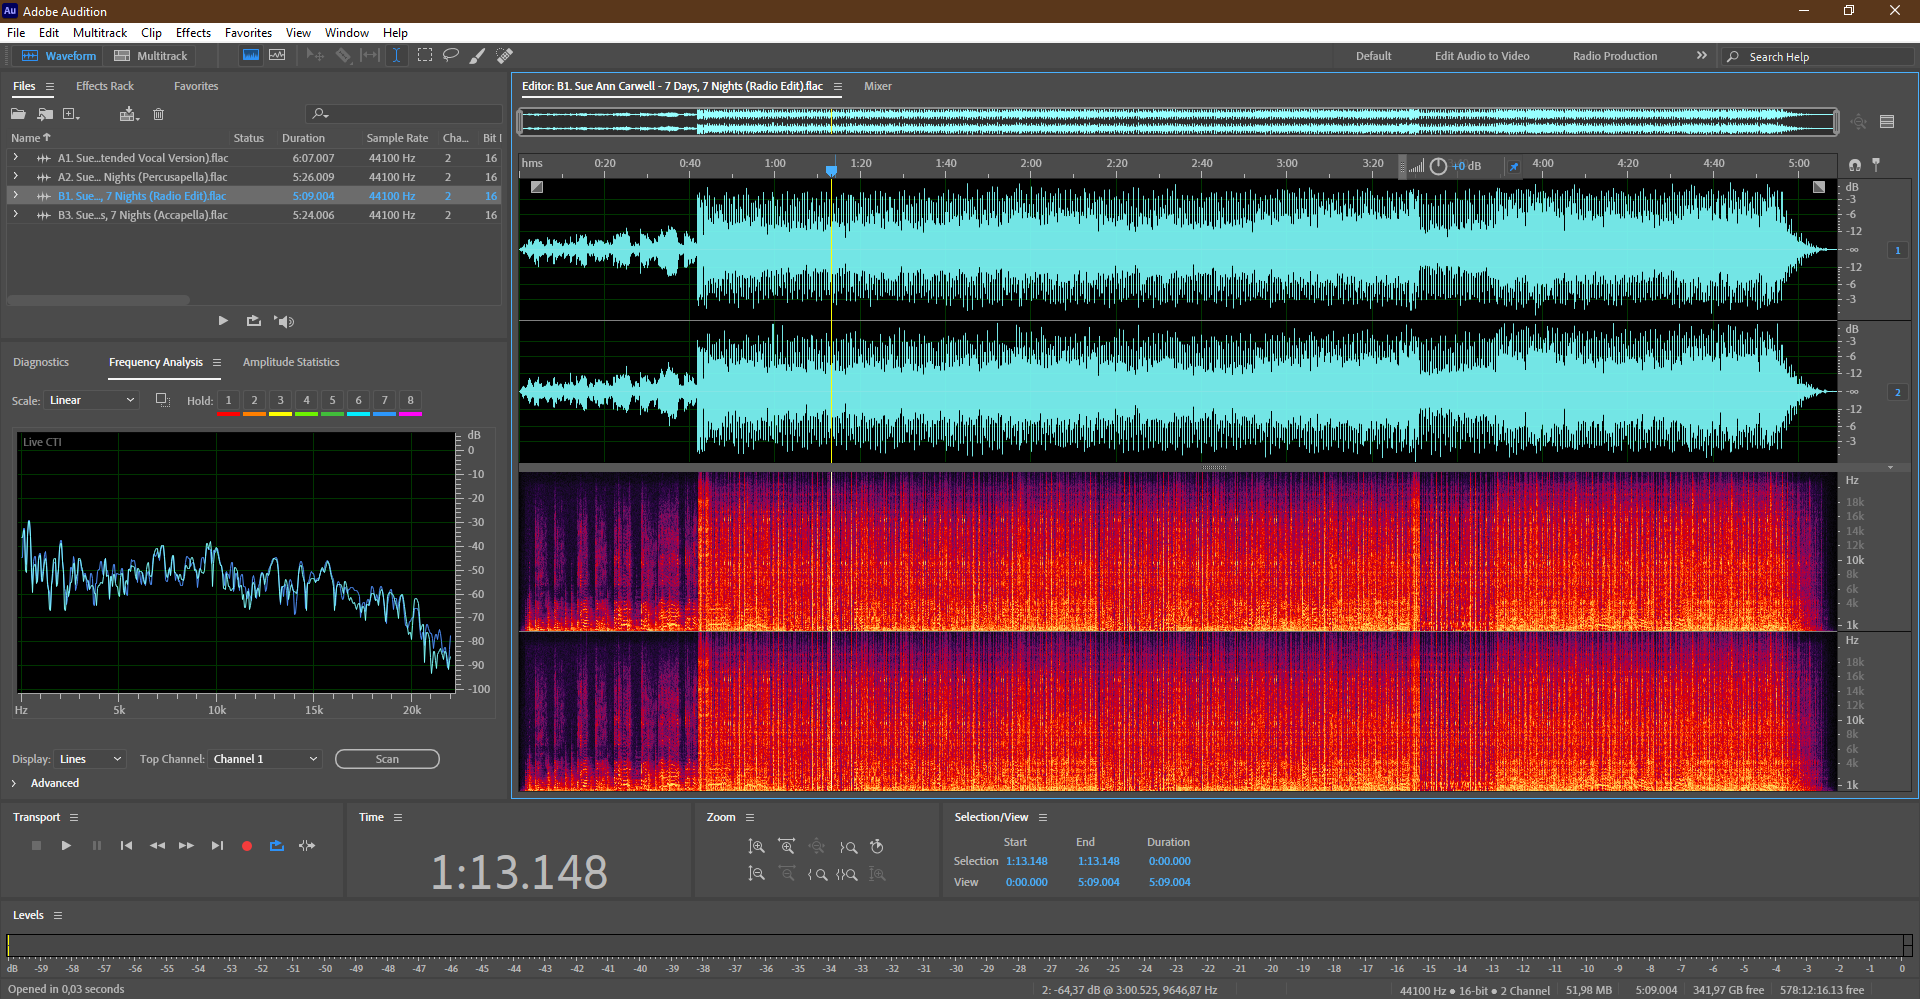Image resolution: width=1920 pixels, height=999 pixels.
Task: Expand the Advanced section
Action: pos(14,783)
